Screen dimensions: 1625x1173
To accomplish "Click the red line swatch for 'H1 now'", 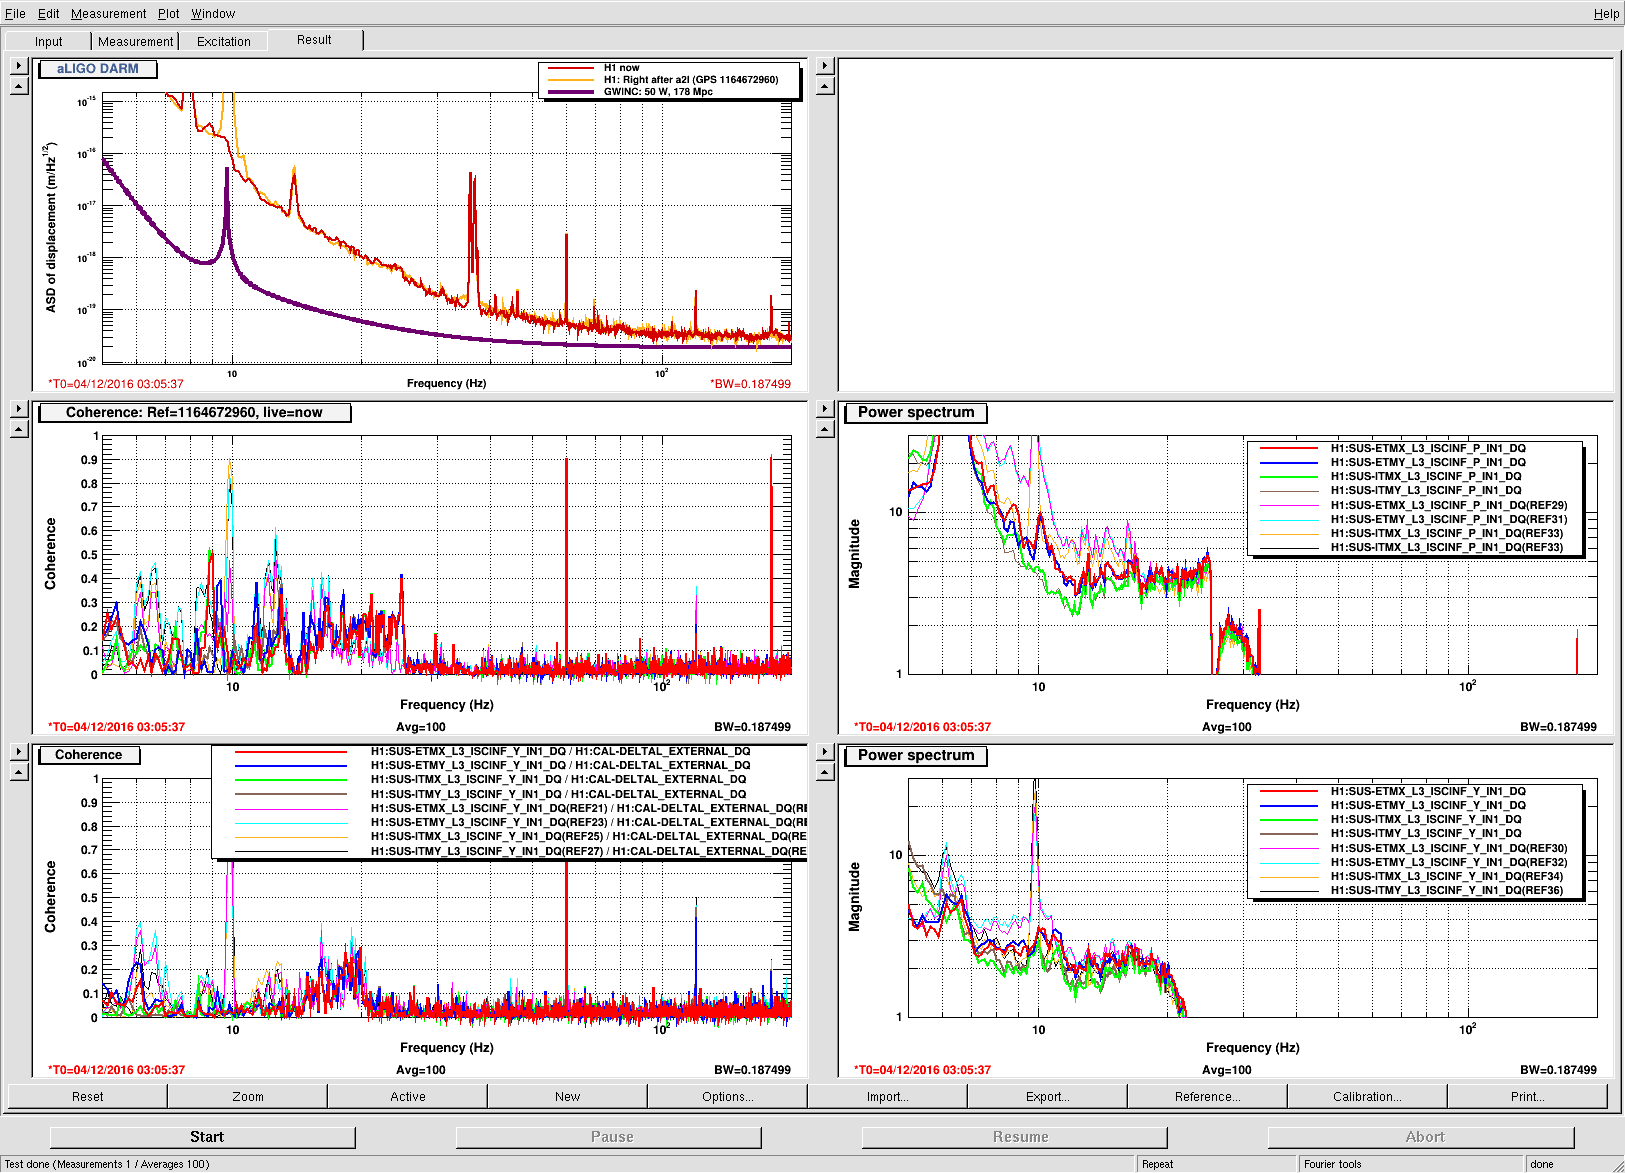I will click(570, 68).
